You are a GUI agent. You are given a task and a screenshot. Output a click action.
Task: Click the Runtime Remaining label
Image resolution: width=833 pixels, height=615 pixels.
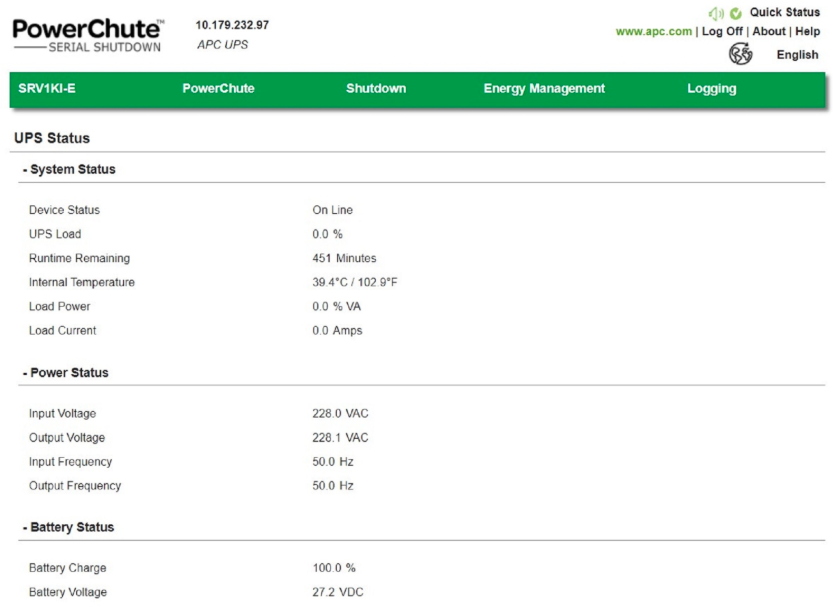click(x=79, y=259)
